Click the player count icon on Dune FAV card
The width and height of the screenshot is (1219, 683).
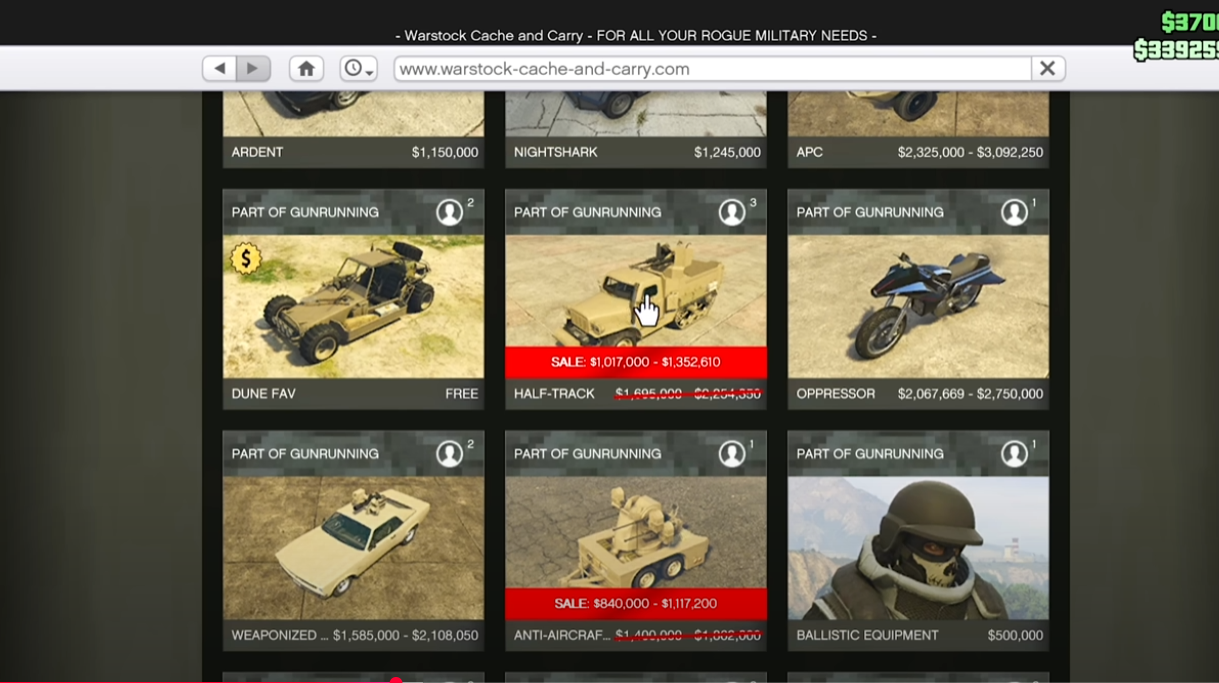pyautogui.click(x=449, y=212)
